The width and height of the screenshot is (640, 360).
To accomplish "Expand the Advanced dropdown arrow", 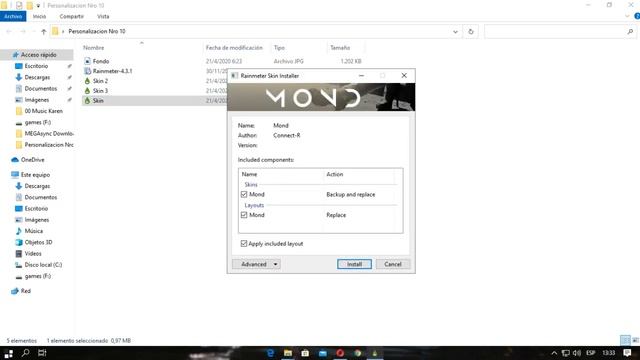I will 276,264.
